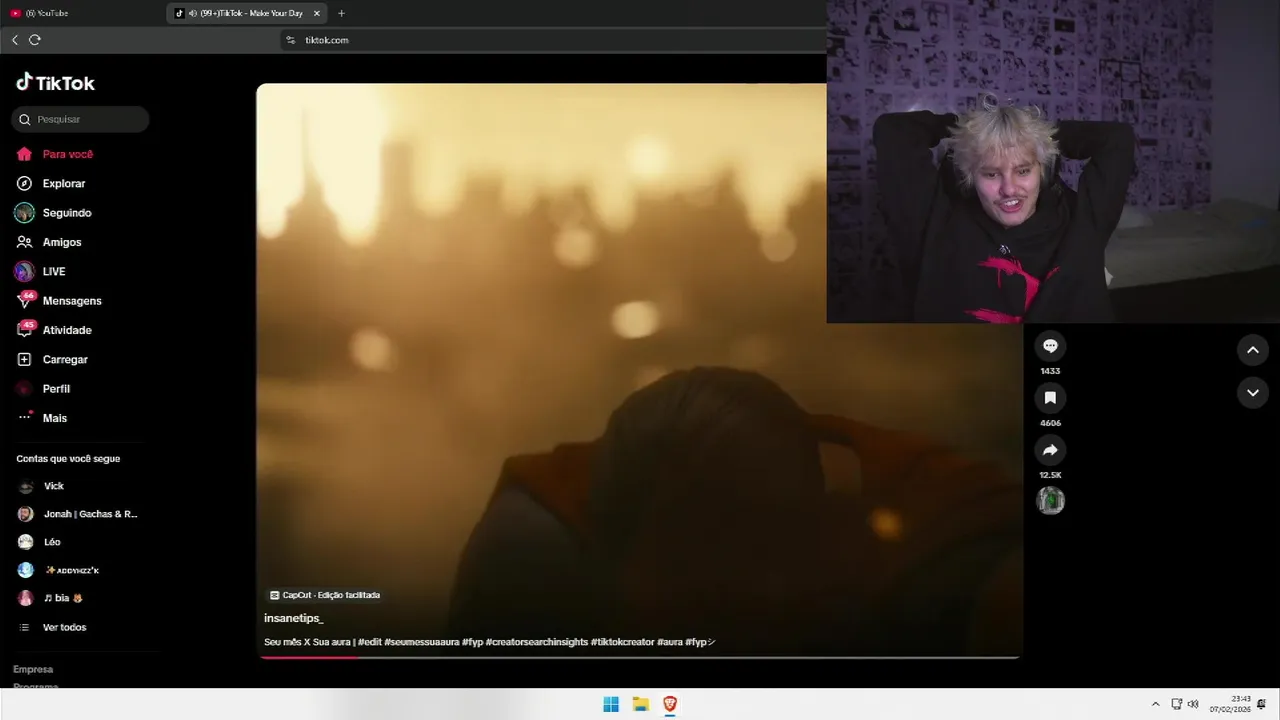Open the volume tray icon

[1193, 704]
